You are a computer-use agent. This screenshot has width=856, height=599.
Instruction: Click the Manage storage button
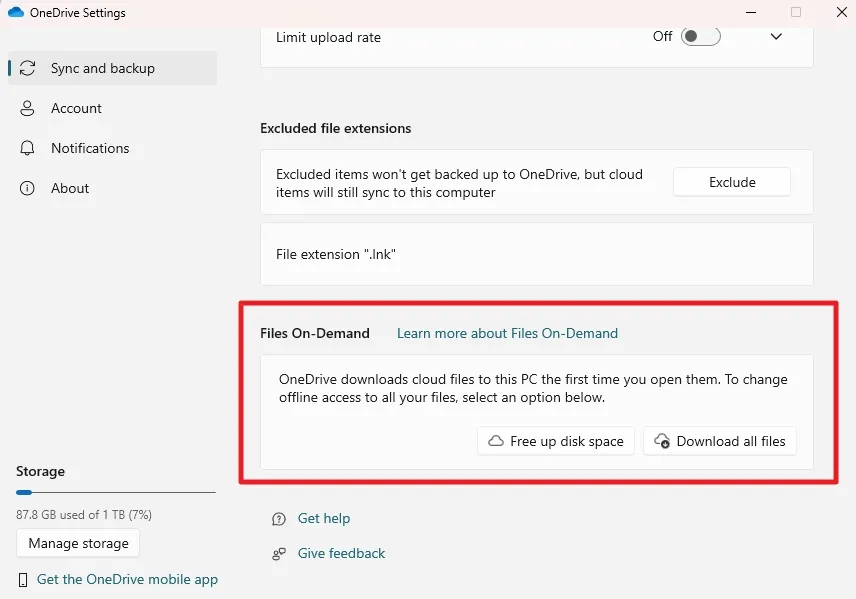78,543
